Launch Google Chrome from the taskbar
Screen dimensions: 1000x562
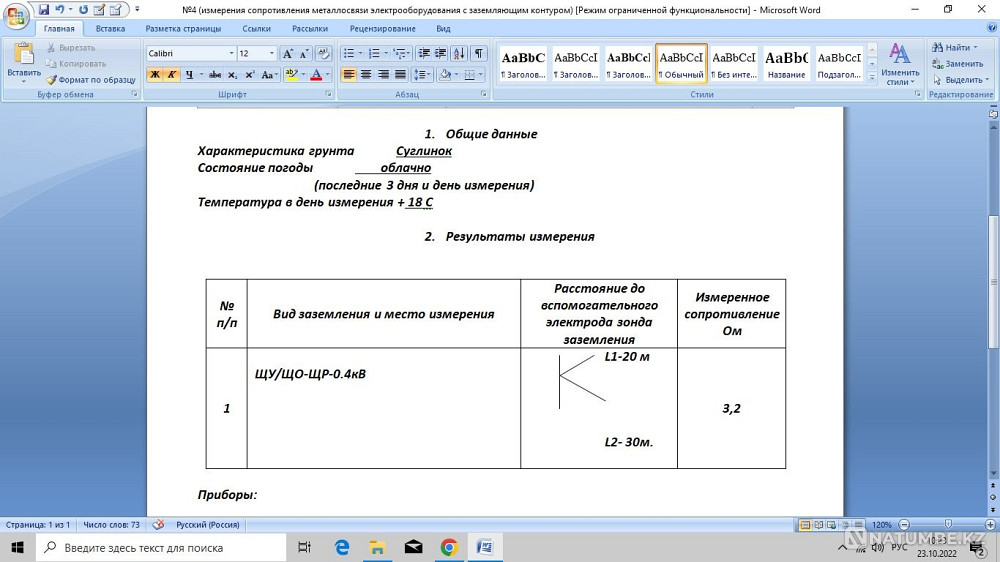pos(449,547)
